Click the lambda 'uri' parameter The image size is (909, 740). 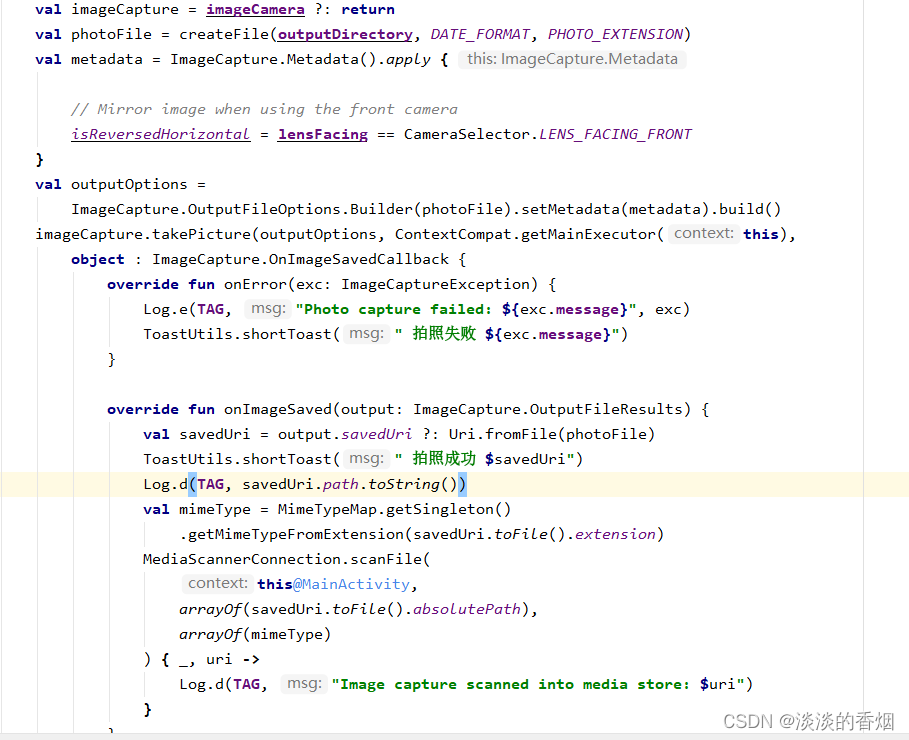219,659
